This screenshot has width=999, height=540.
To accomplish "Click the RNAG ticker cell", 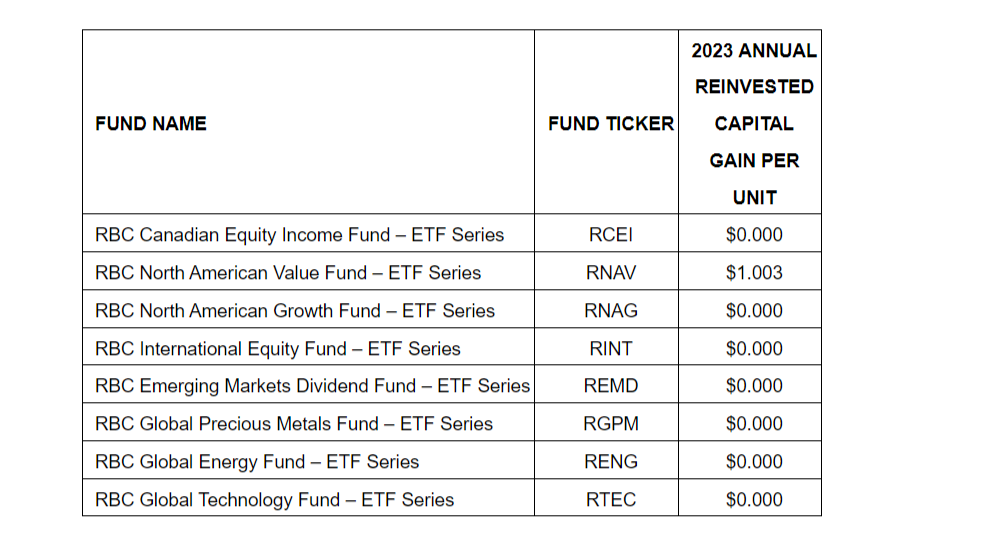I will [x=610, y=311].
